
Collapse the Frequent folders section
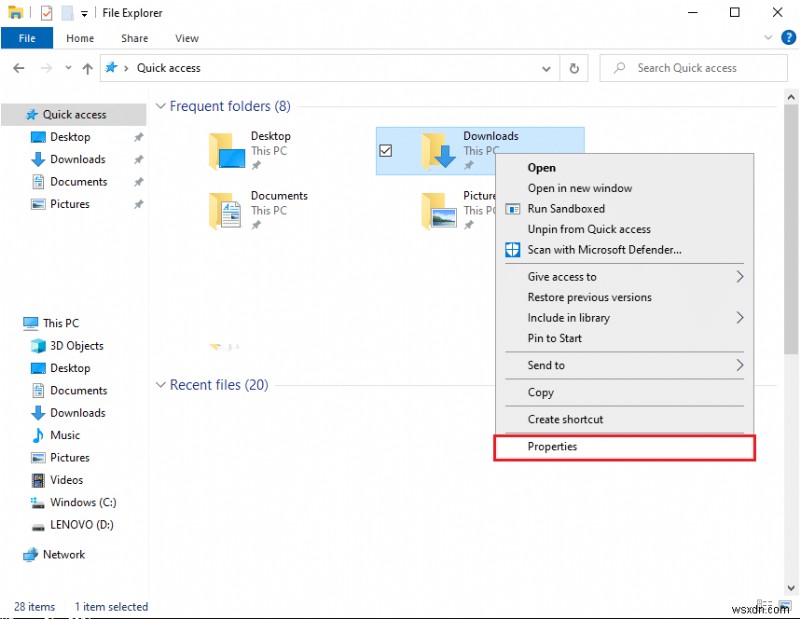click(161, 106)
